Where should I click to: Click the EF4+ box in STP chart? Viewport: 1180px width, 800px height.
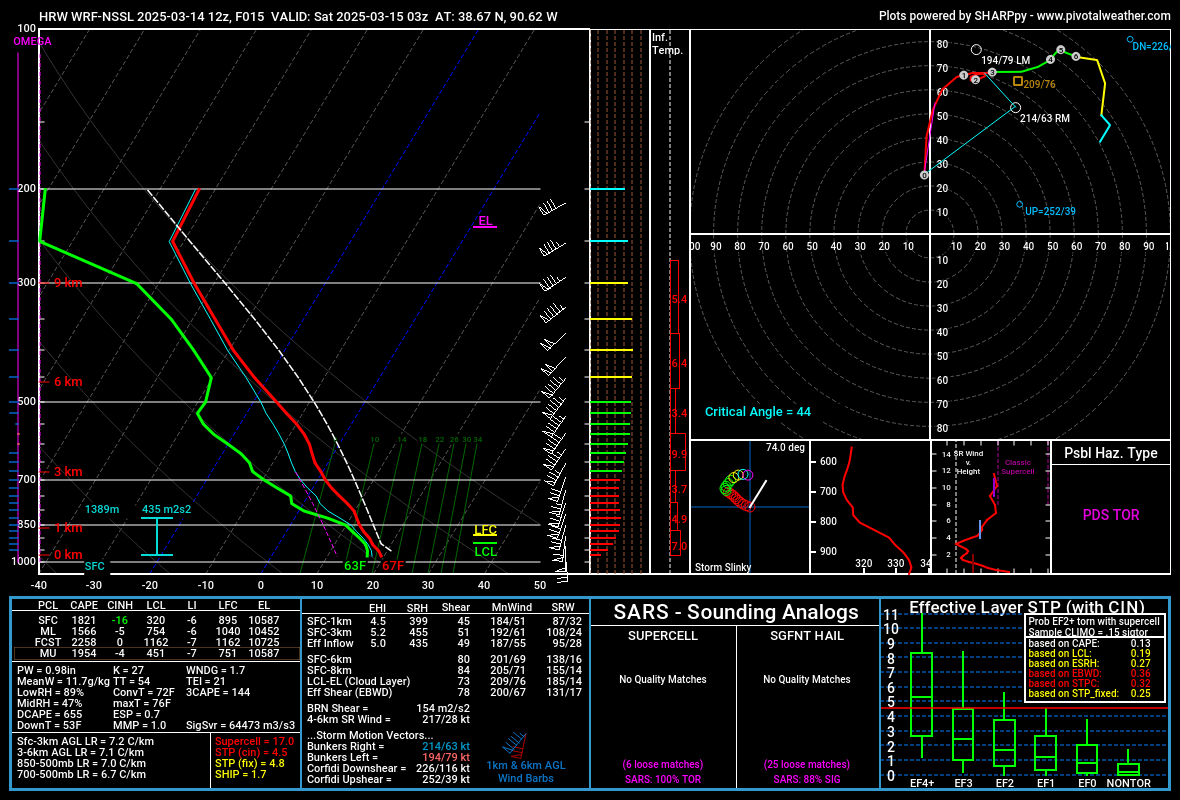click(x=922, y=695)
